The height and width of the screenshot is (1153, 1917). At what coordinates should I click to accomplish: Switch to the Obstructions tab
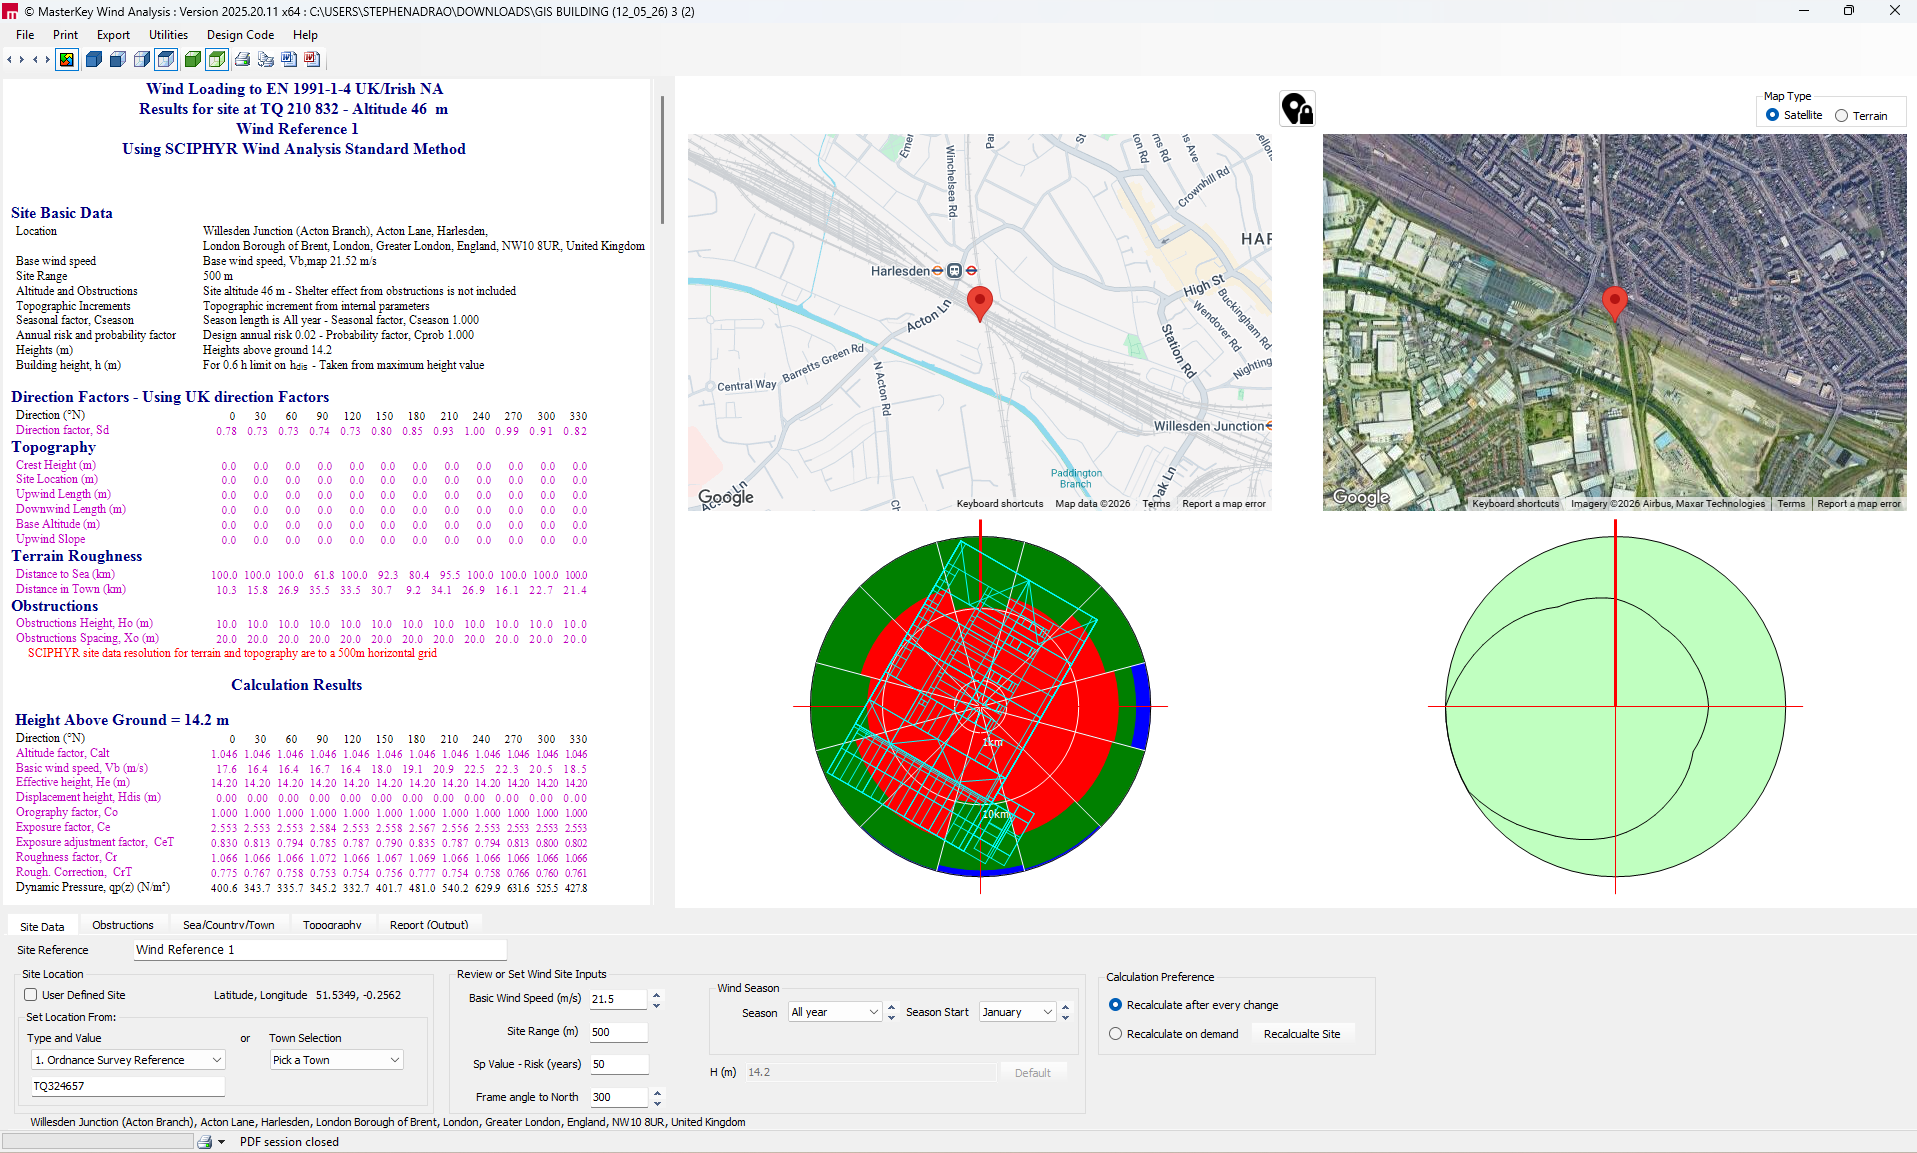(123, 925)
